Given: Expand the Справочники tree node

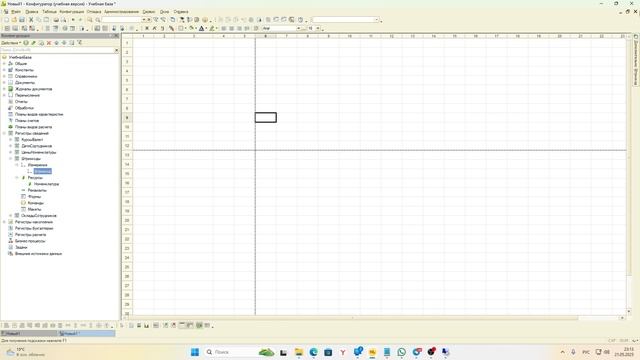Looking at the screenshot, I should 4,76.
